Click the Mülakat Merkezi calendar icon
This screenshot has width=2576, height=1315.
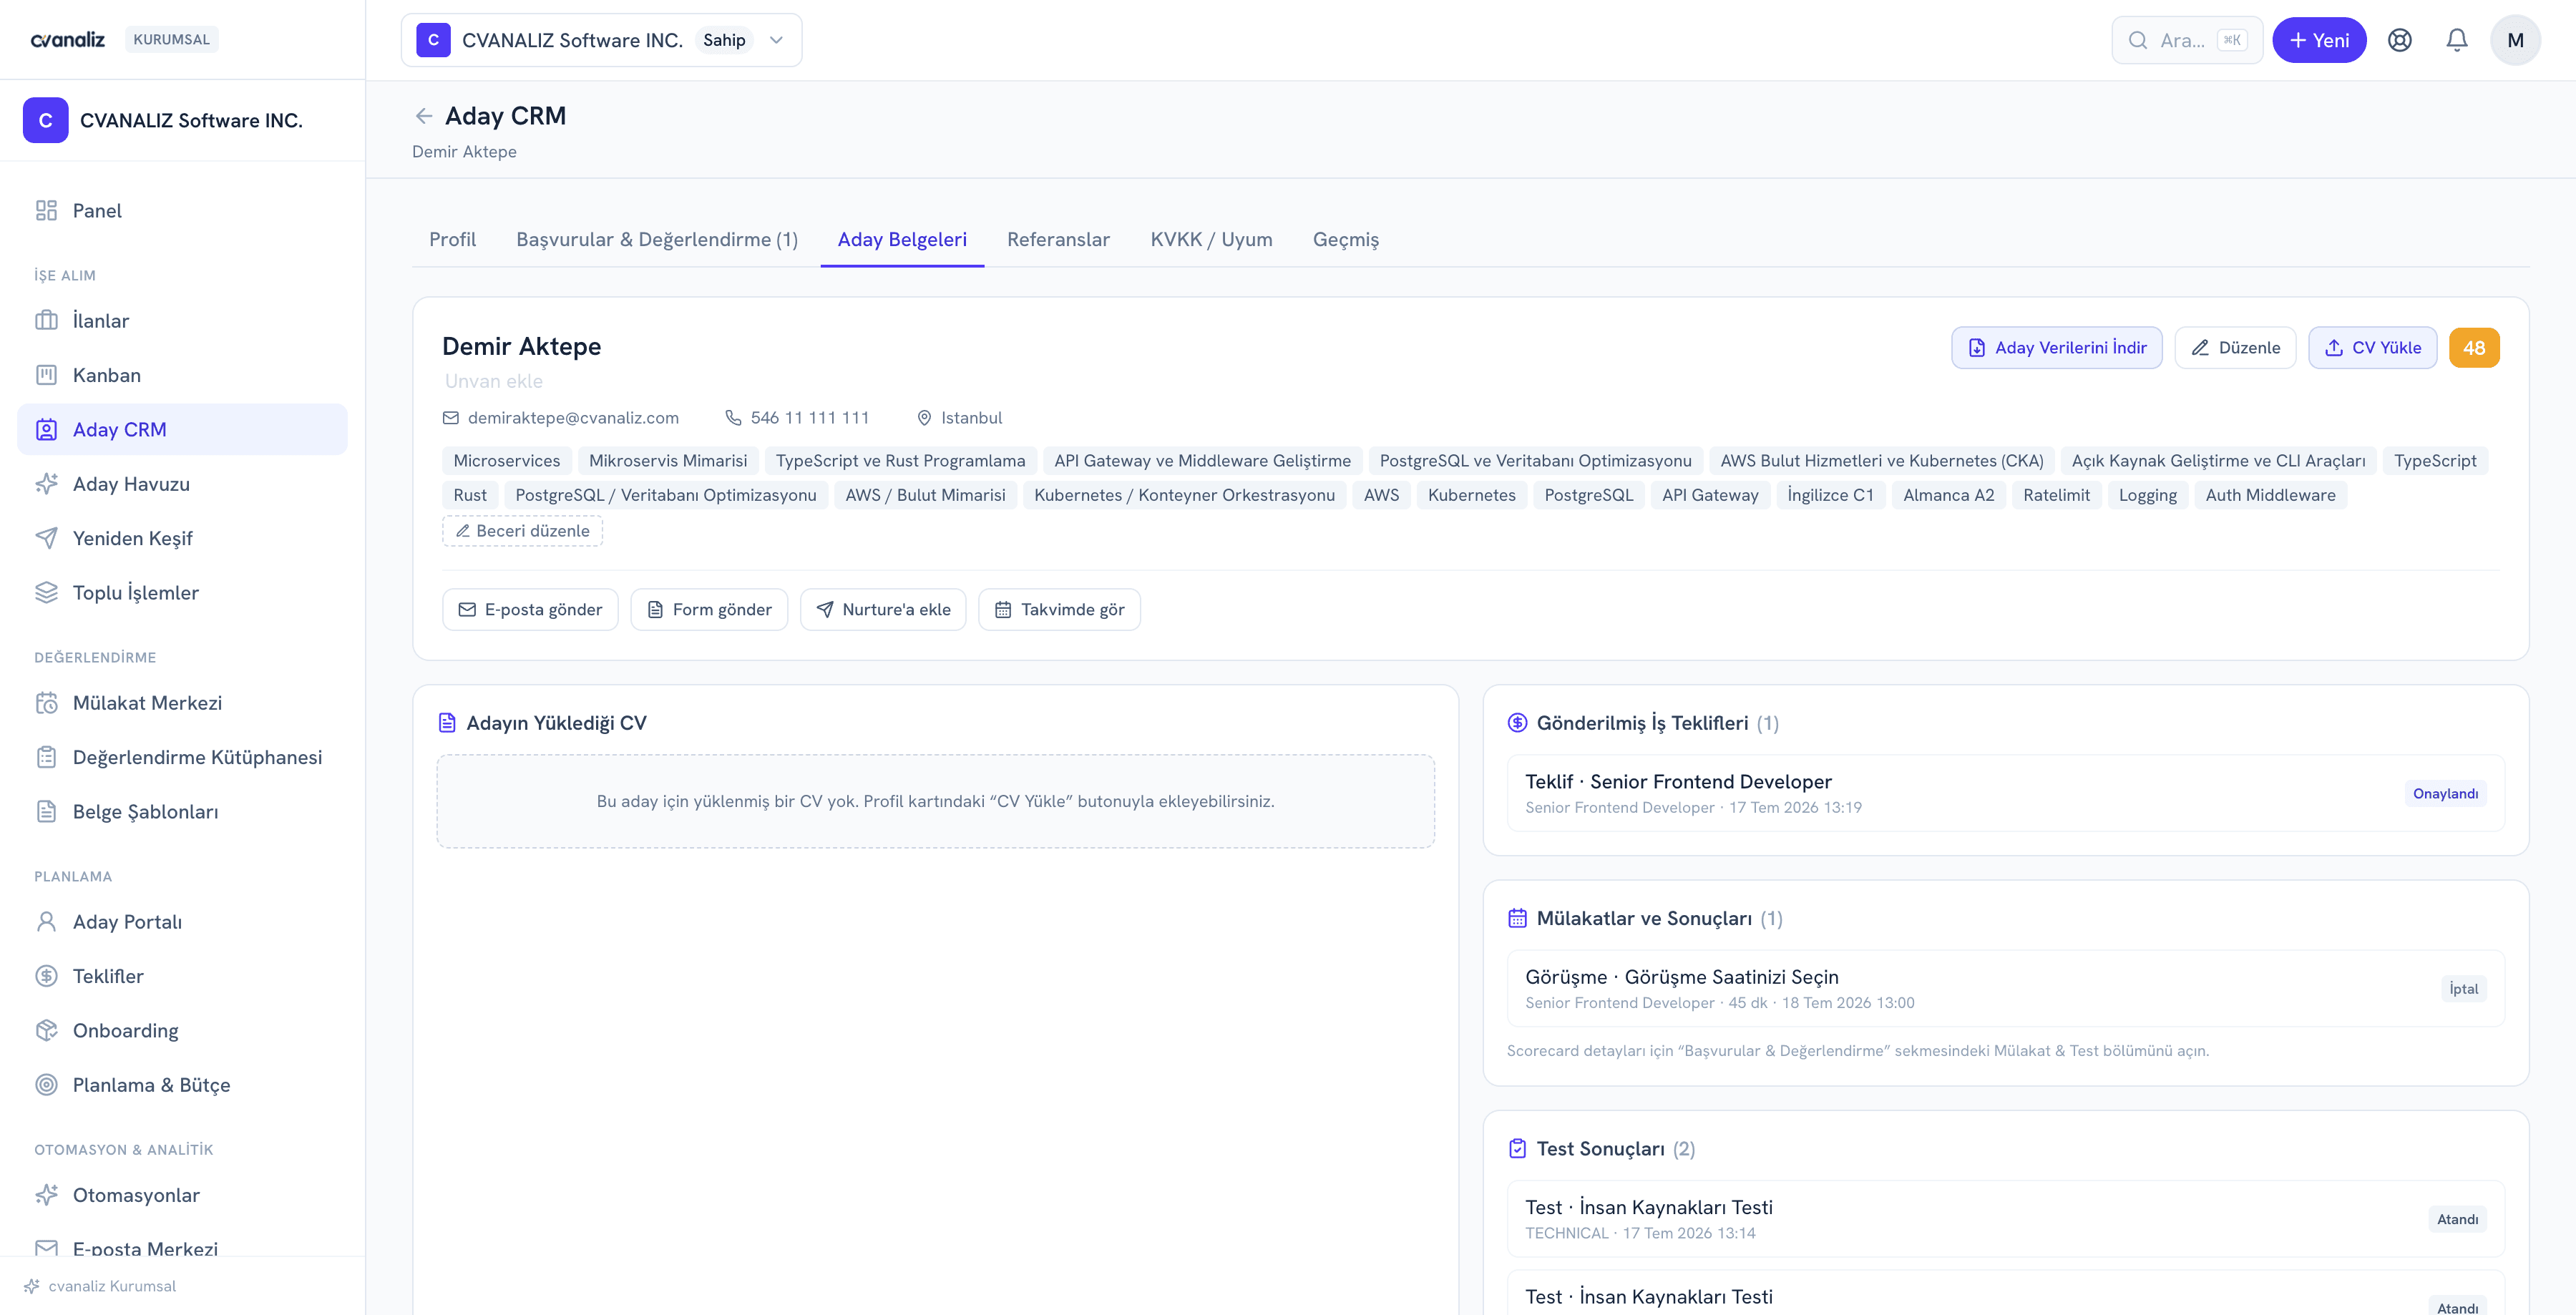pyautogui.click(x=46, y=703)
